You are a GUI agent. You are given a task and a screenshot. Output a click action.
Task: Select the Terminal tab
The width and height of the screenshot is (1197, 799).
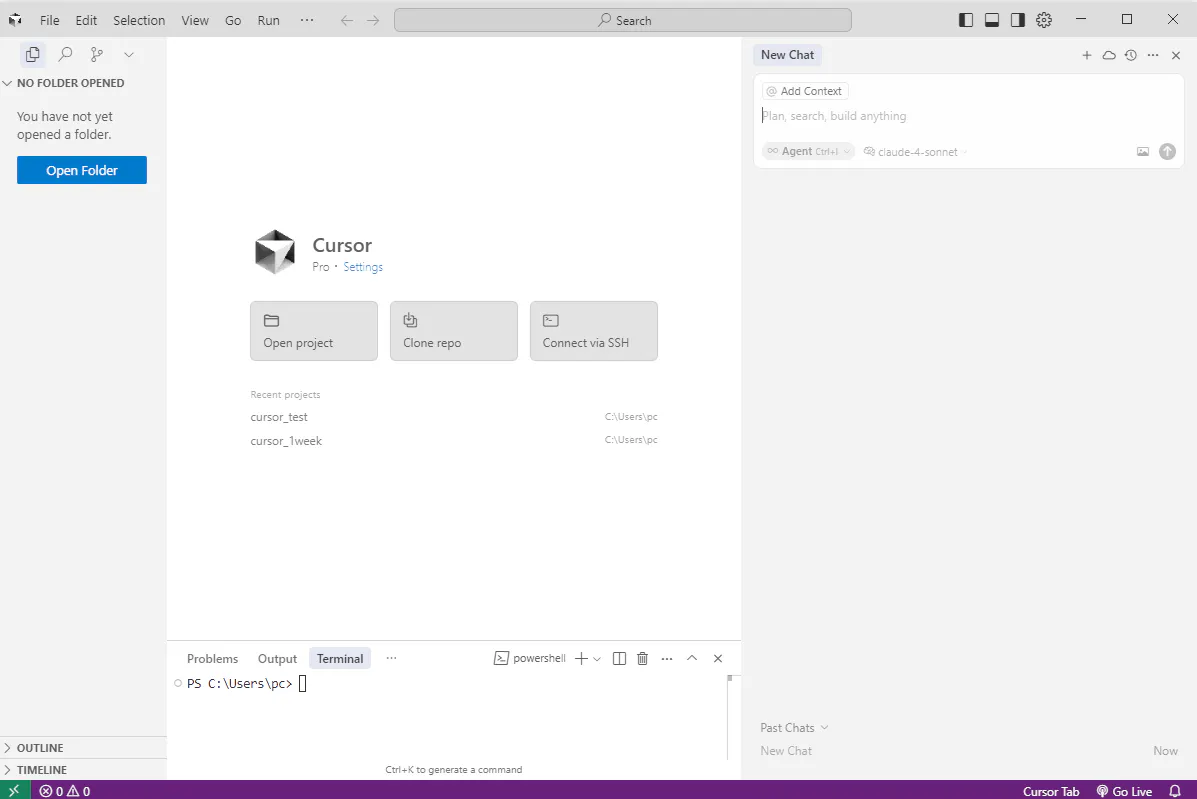coord(340,659)
